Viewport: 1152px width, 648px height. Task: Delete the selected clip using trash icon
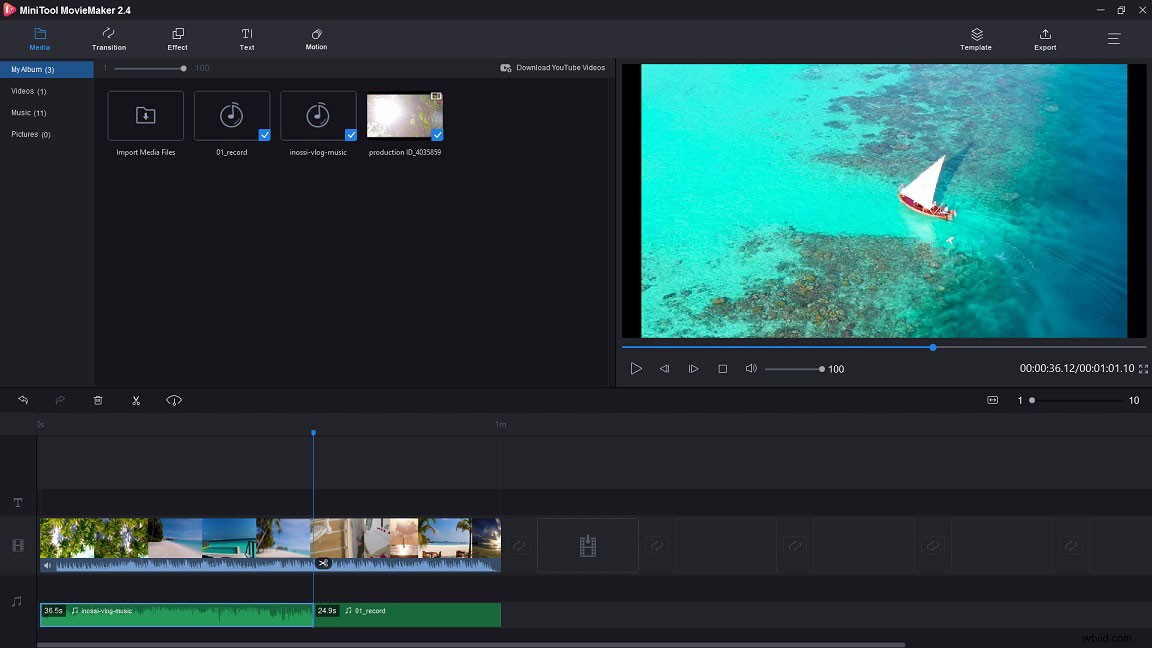(x=97, y=400)
